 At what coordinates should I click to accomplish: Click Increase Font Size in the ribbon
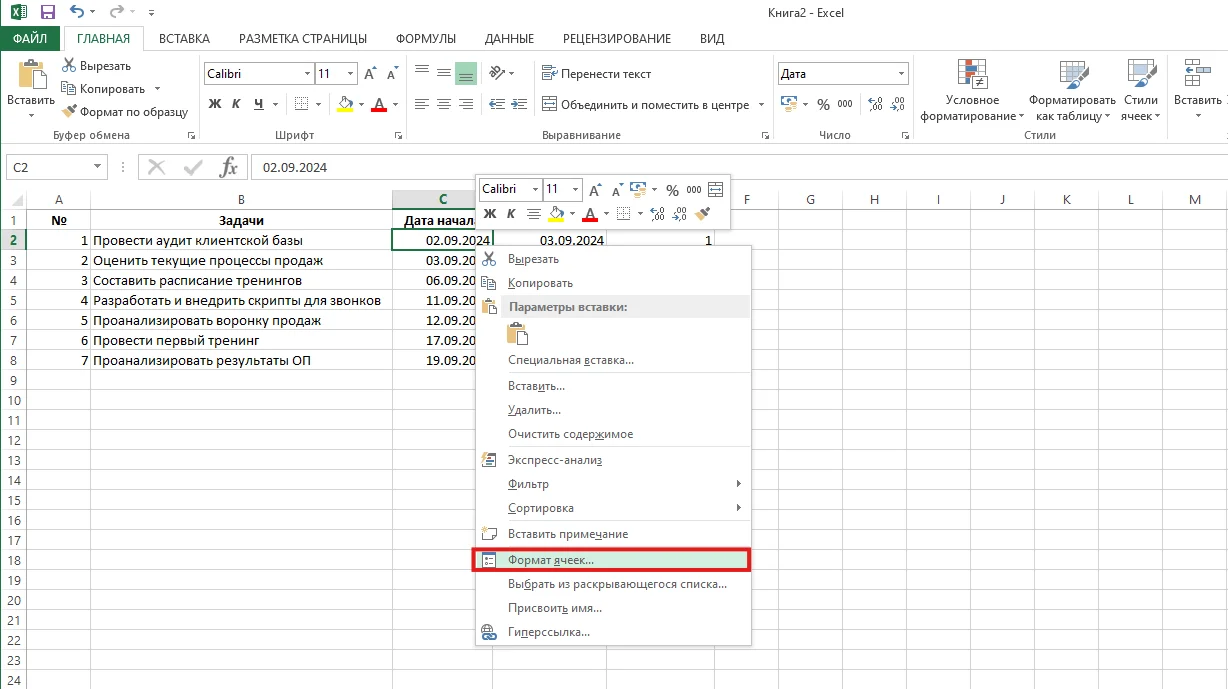click(370, 74)
